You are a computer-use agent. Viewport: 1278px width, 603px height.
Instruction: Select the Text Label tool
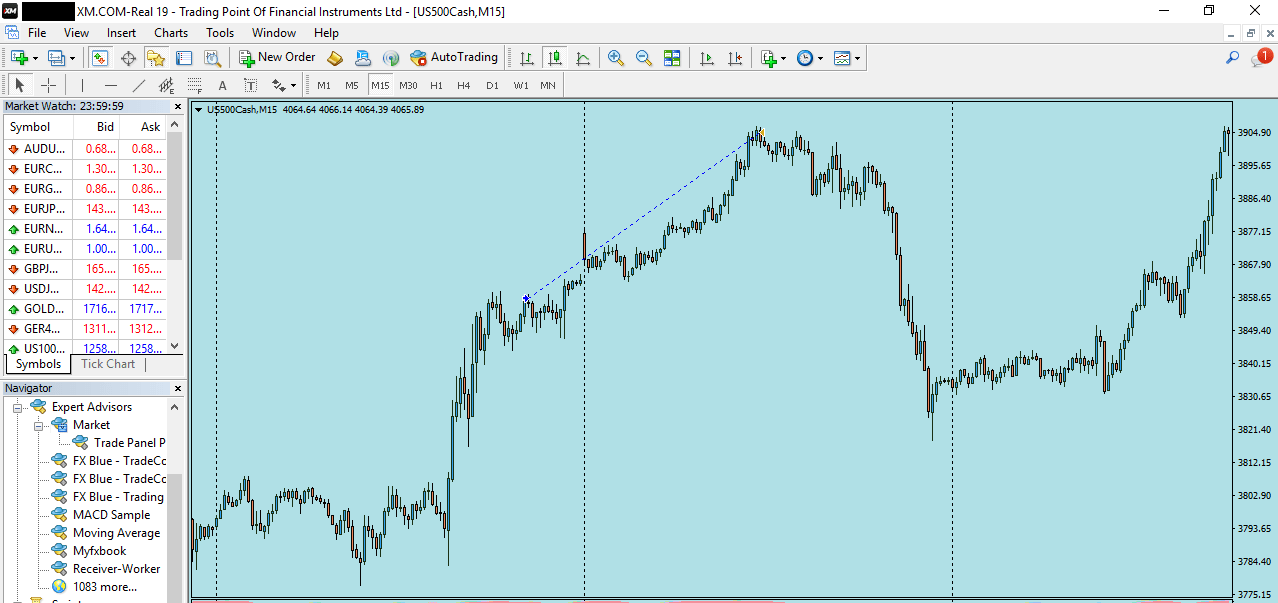(x=251, y=85)
